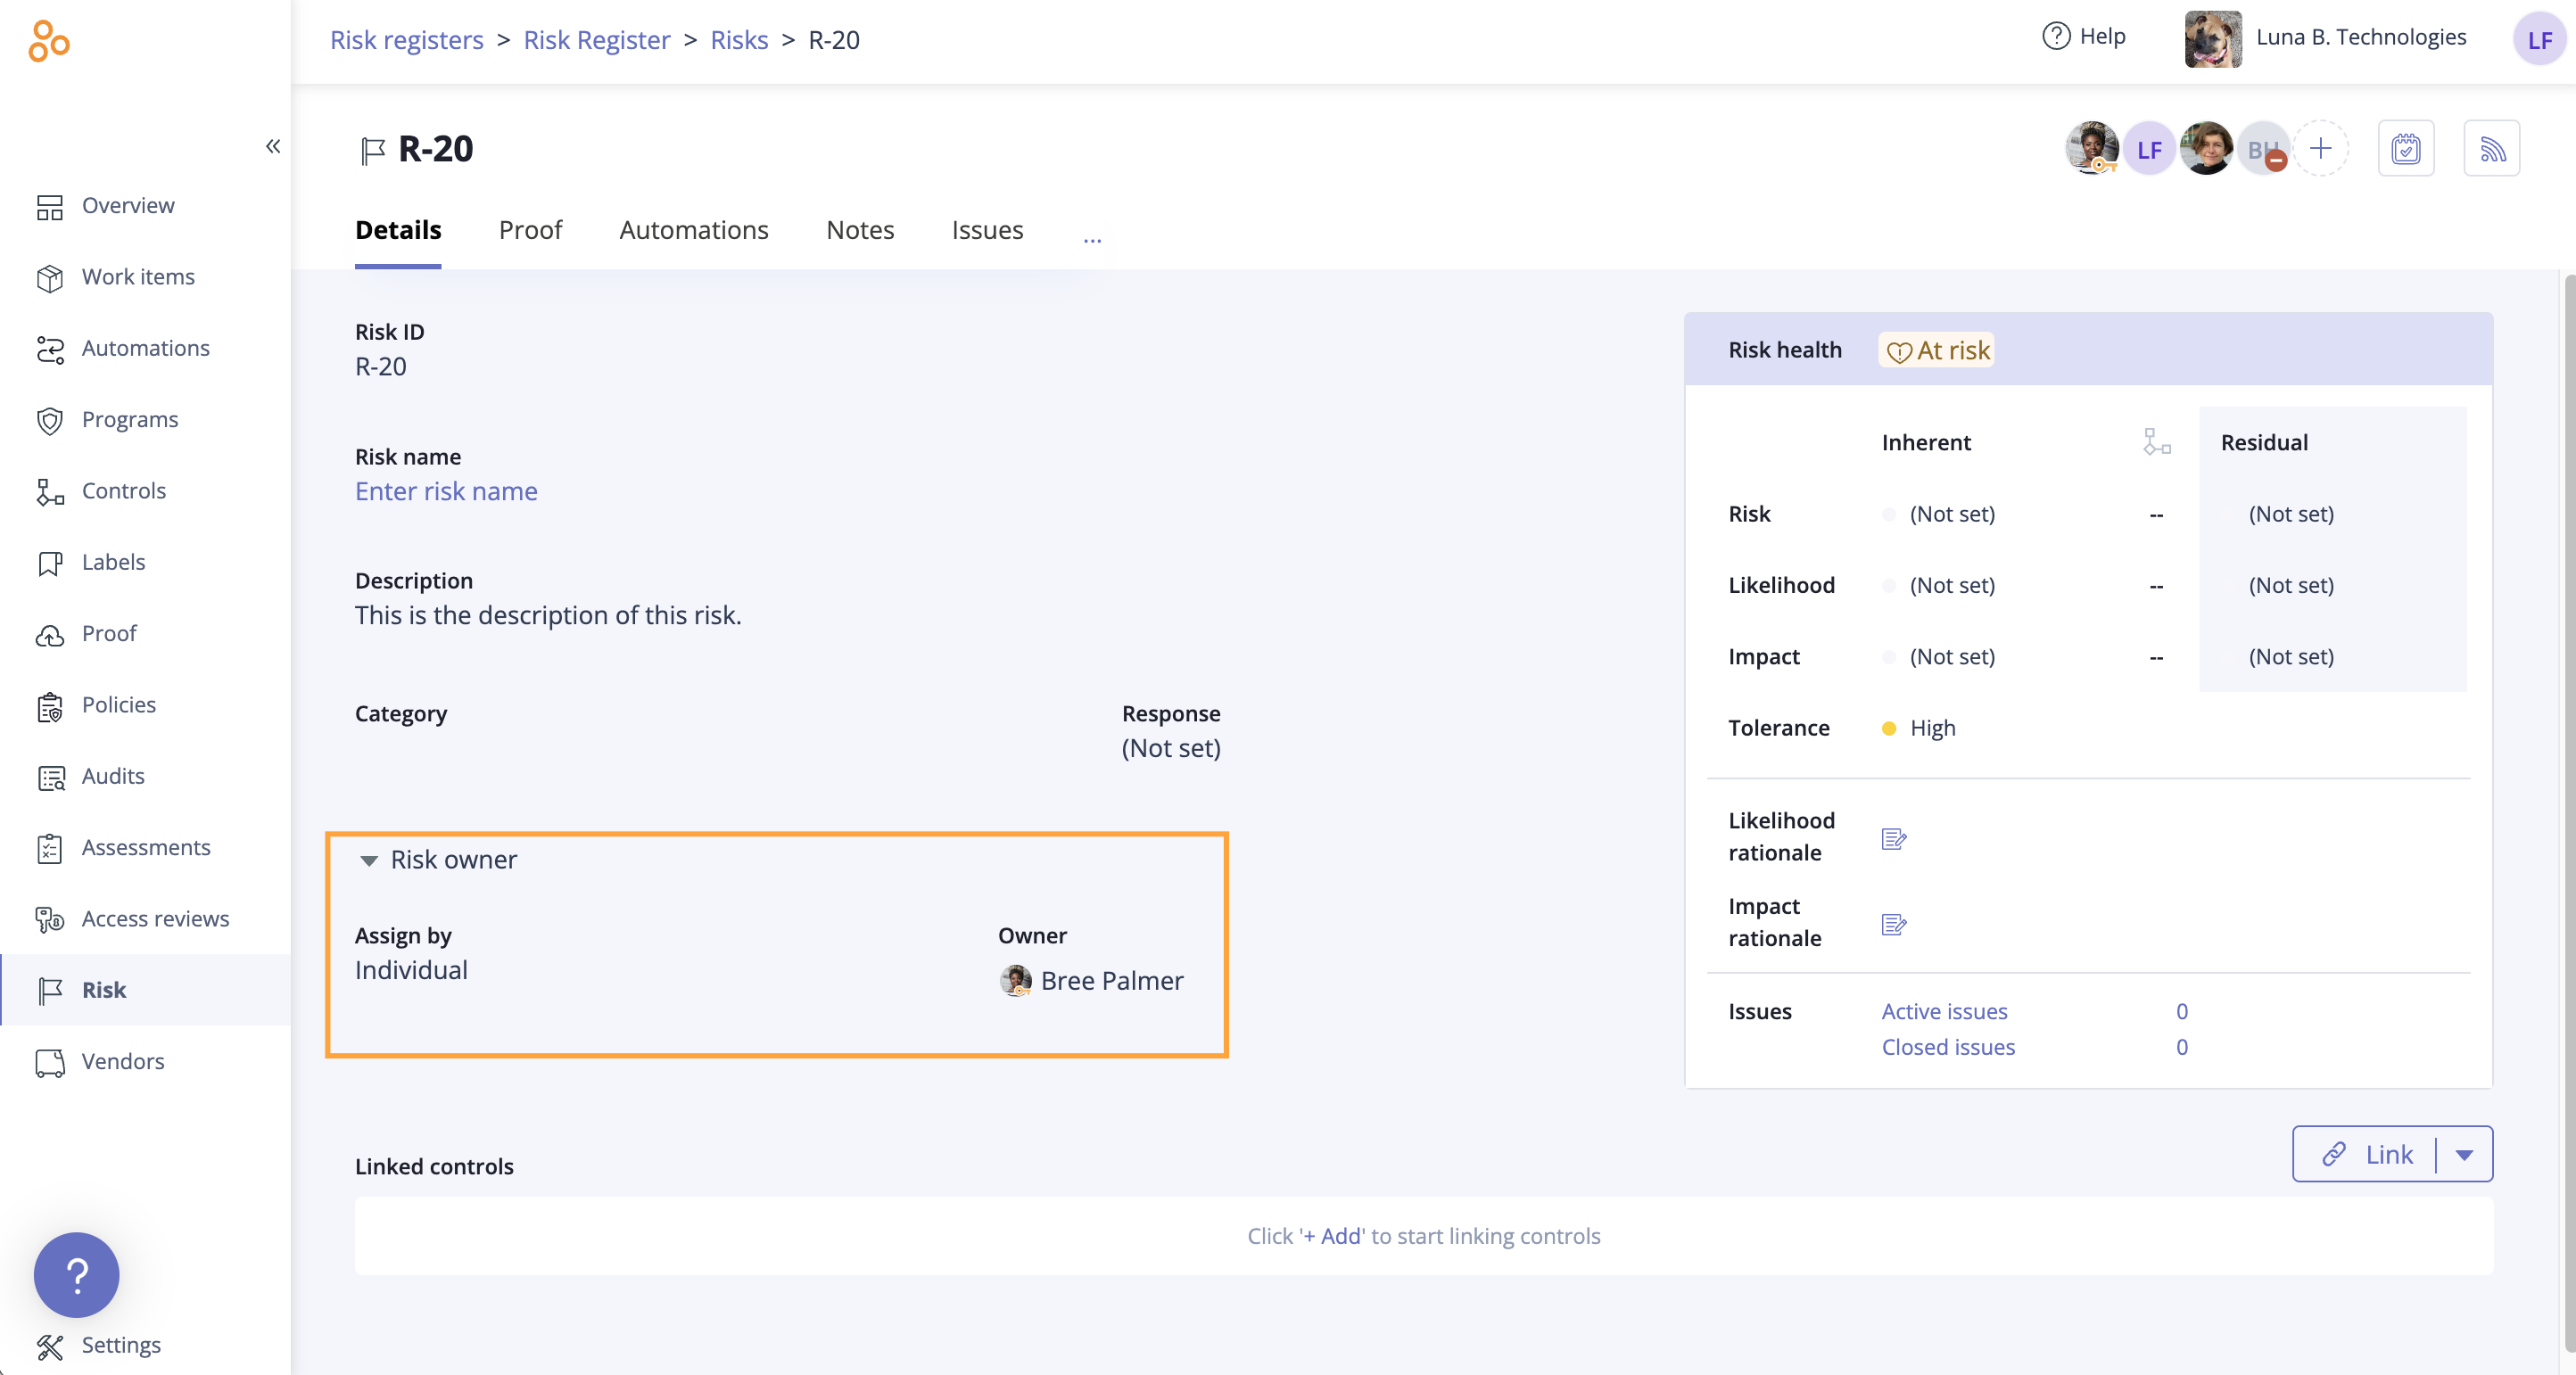Collapse the Risk owner section

pos(369,860)
